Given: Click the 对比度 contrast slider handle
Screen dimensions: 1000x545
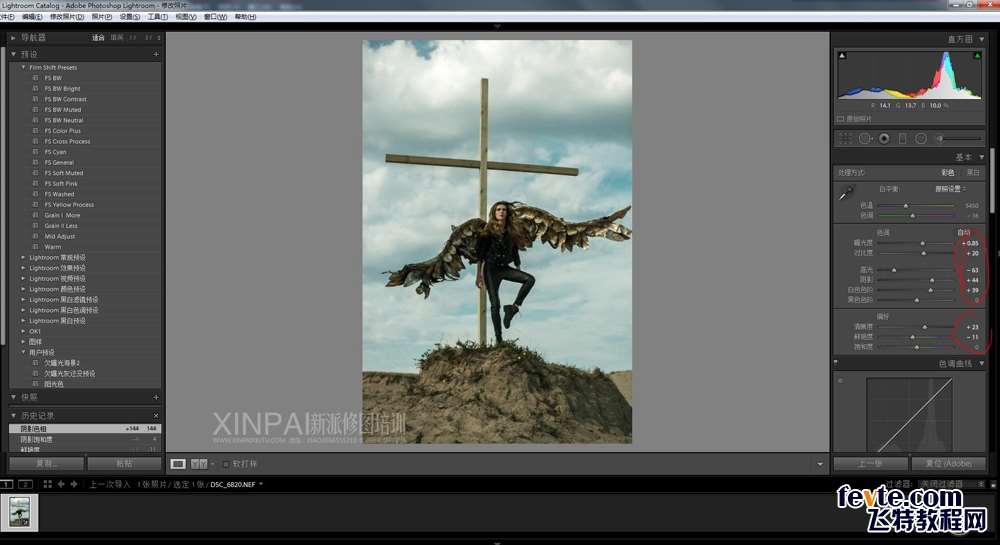Looking at the screenshot, I should 923,253.
